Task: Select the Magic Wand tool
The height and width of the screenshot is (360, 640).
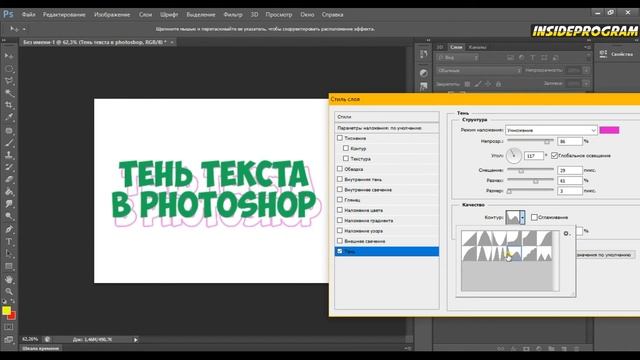Action: [9, 93]
